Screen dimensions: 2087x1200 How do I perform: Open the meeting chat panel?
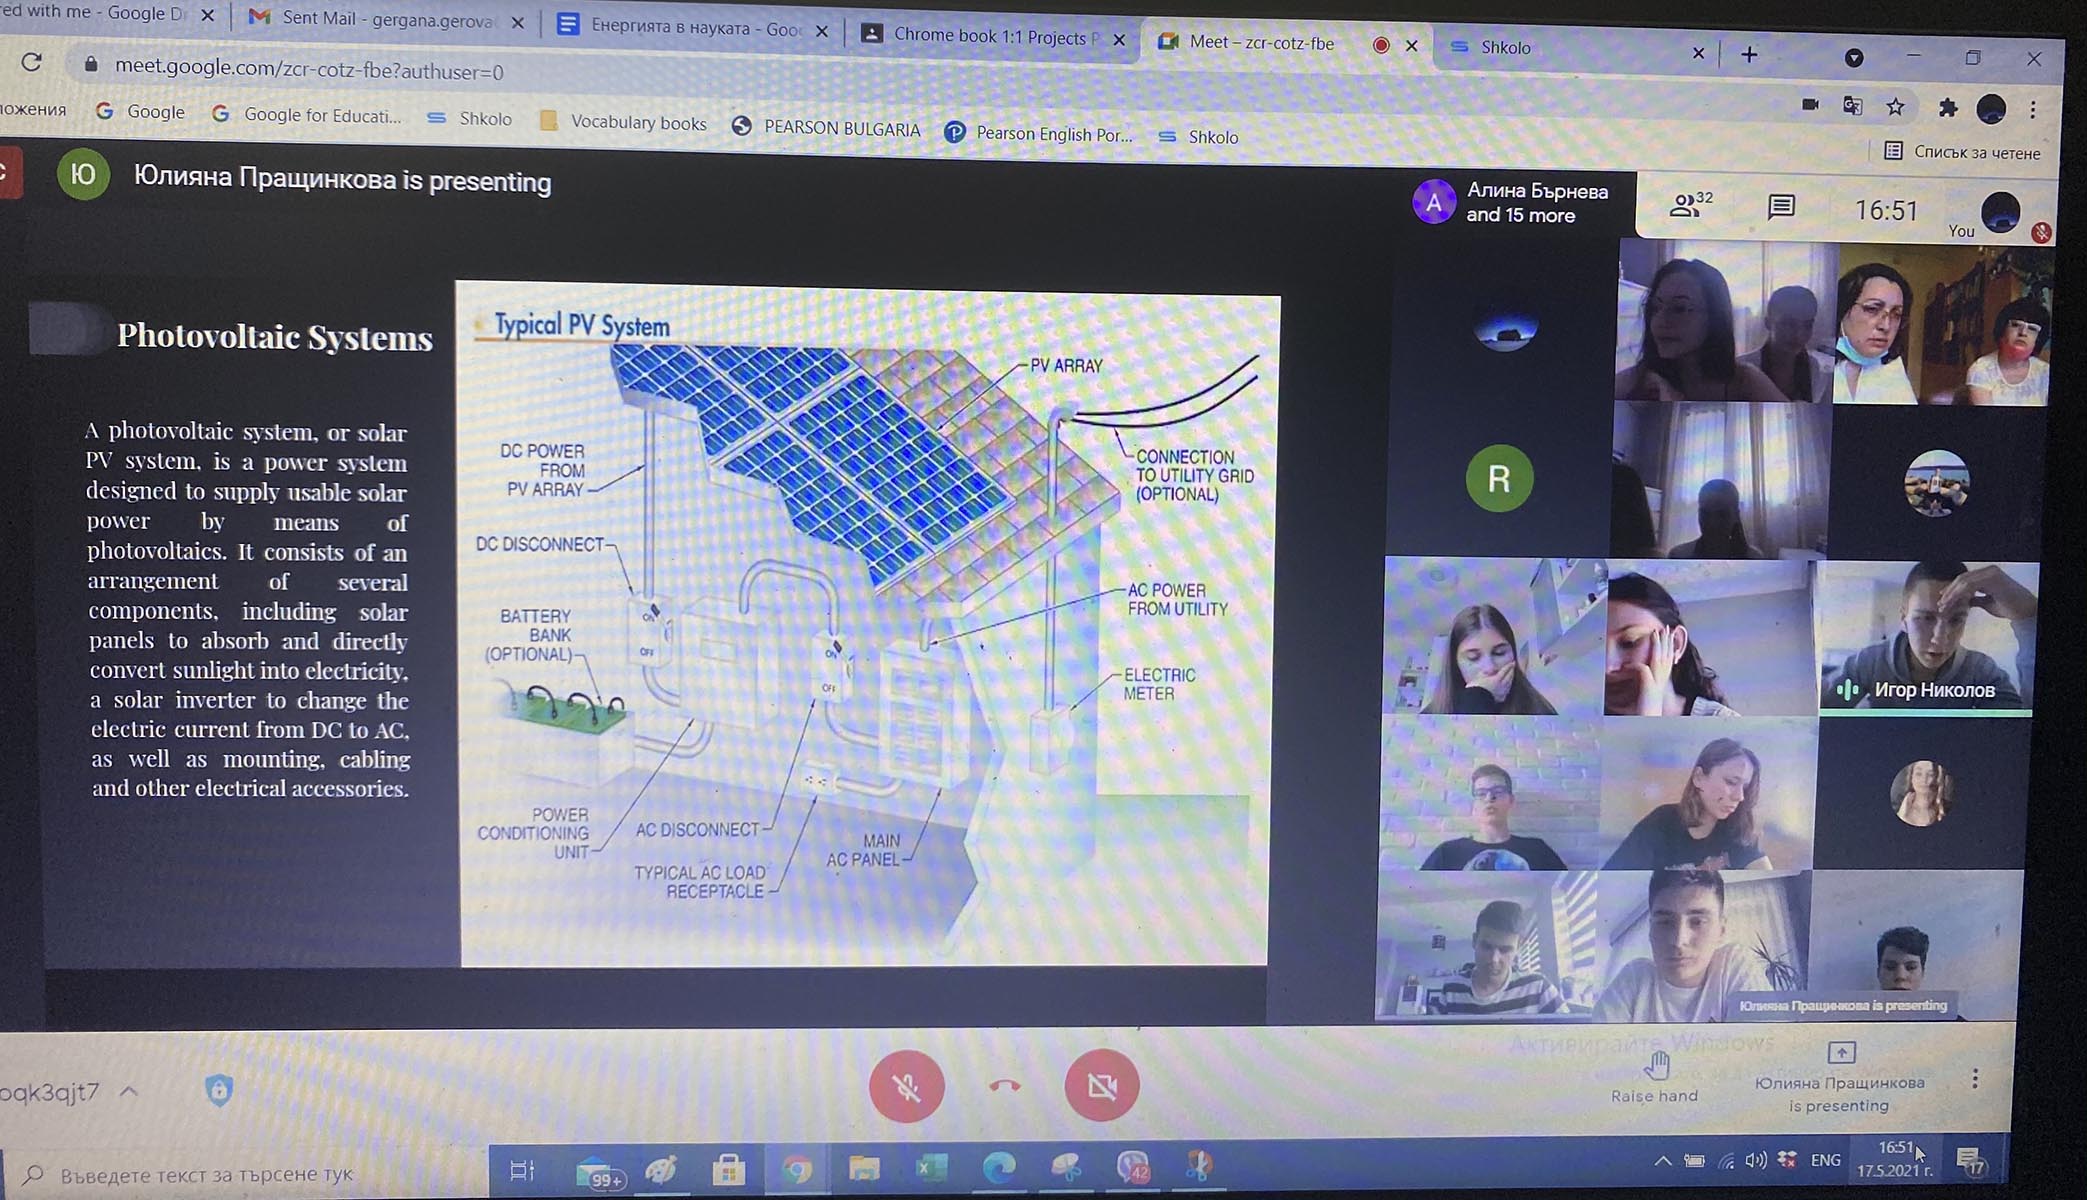tap(1781, 208)
